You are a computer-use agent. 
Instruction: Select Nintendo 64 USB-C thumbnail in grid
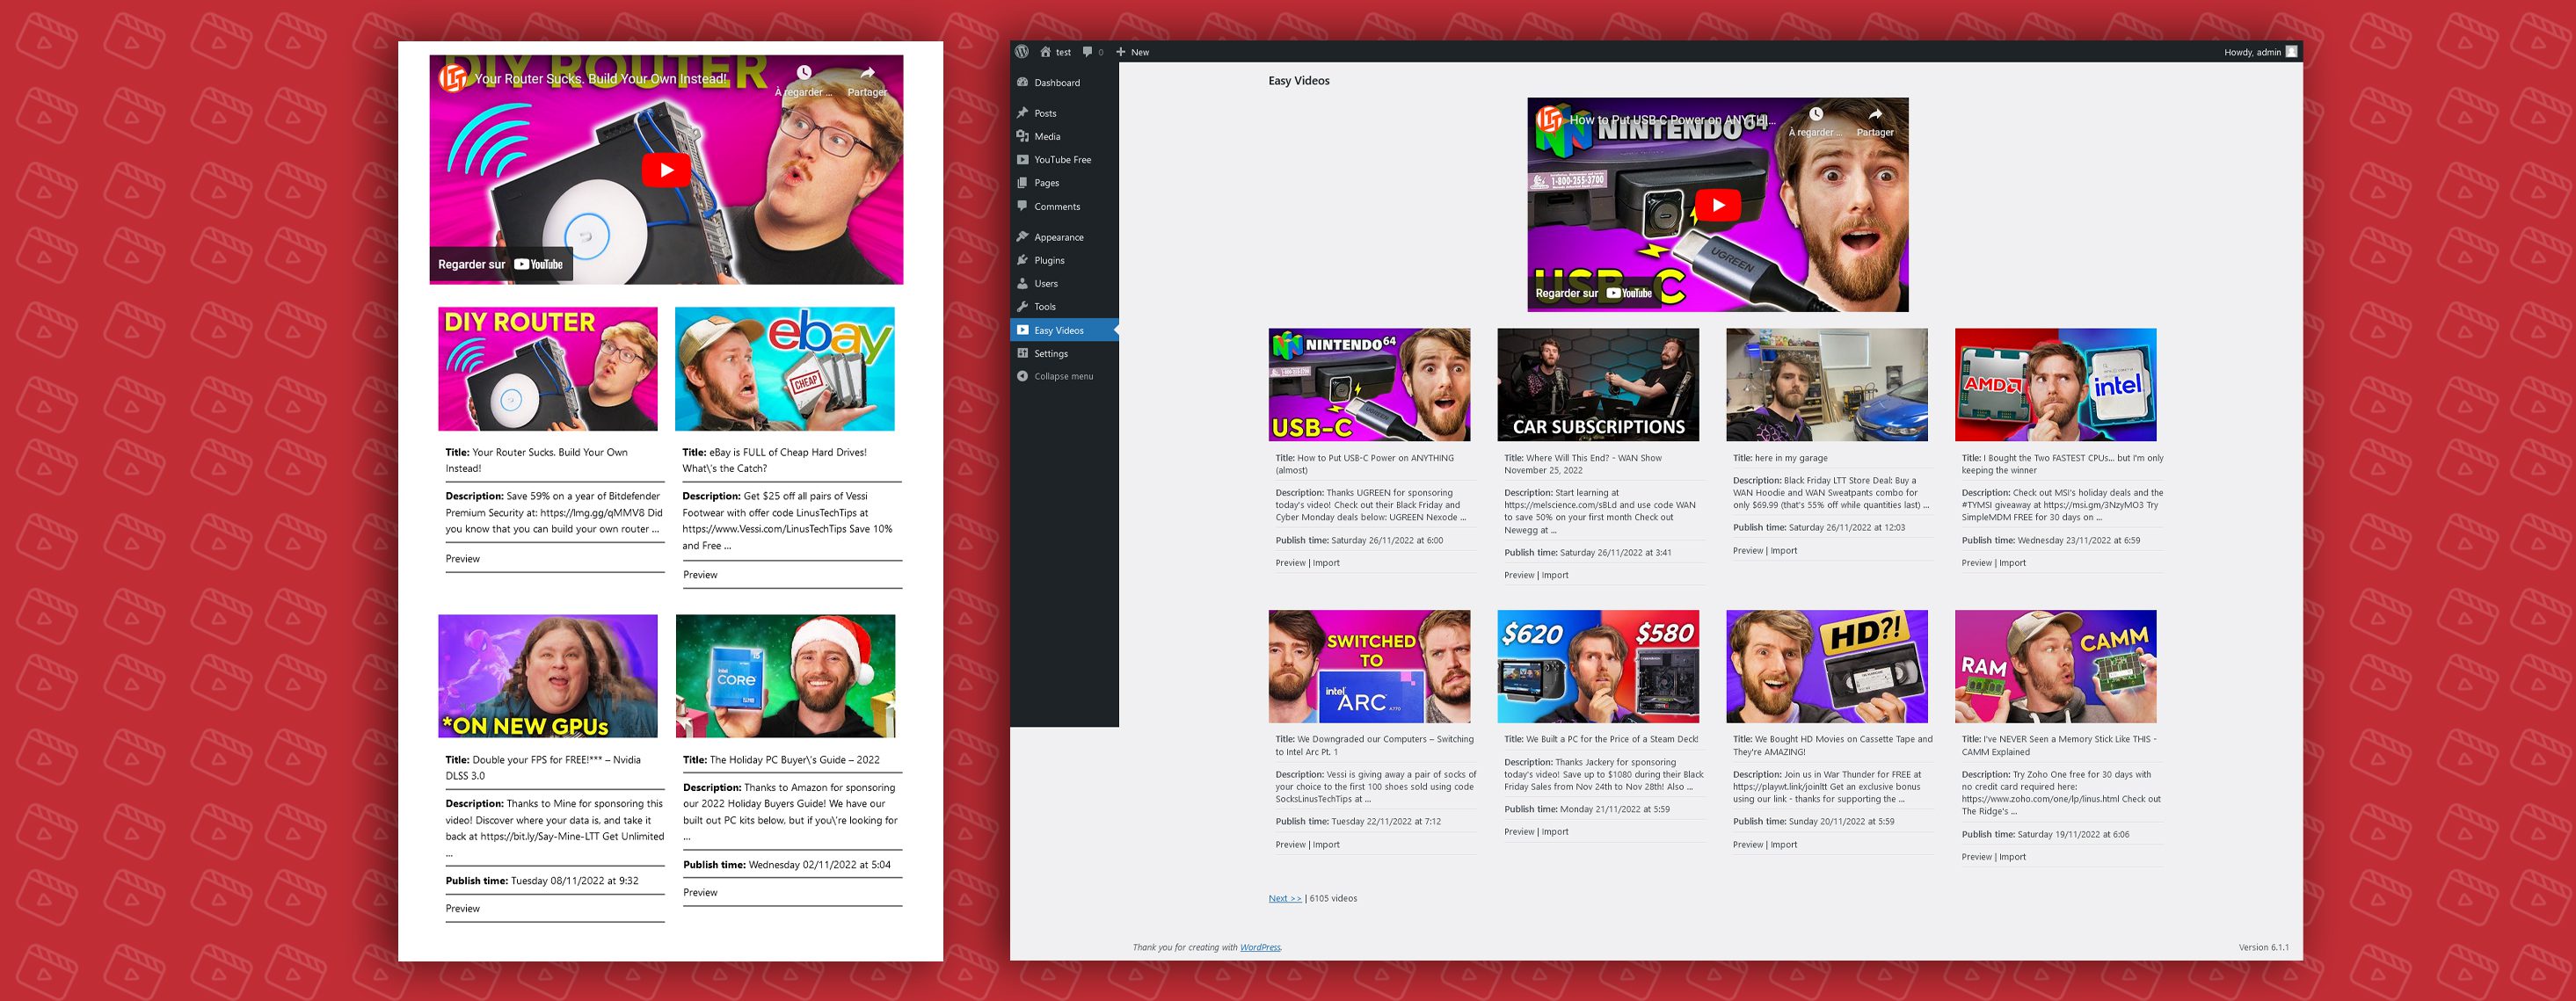coord(1369,385)
